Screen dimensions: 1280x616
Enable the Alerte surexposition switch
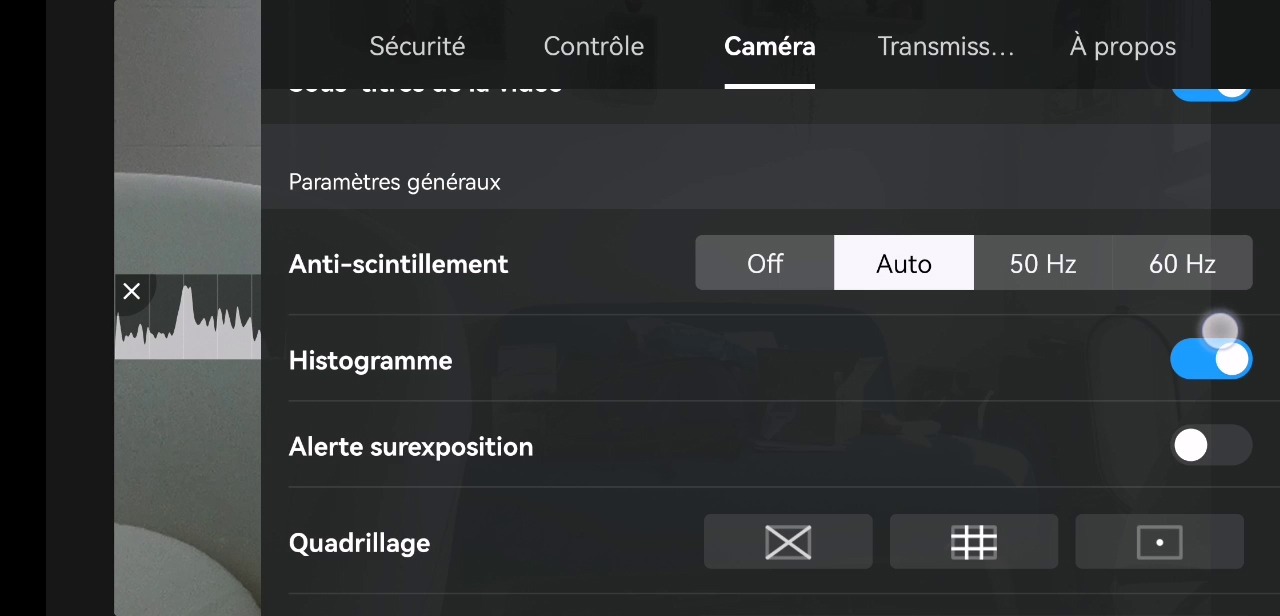coord(1211,445)
